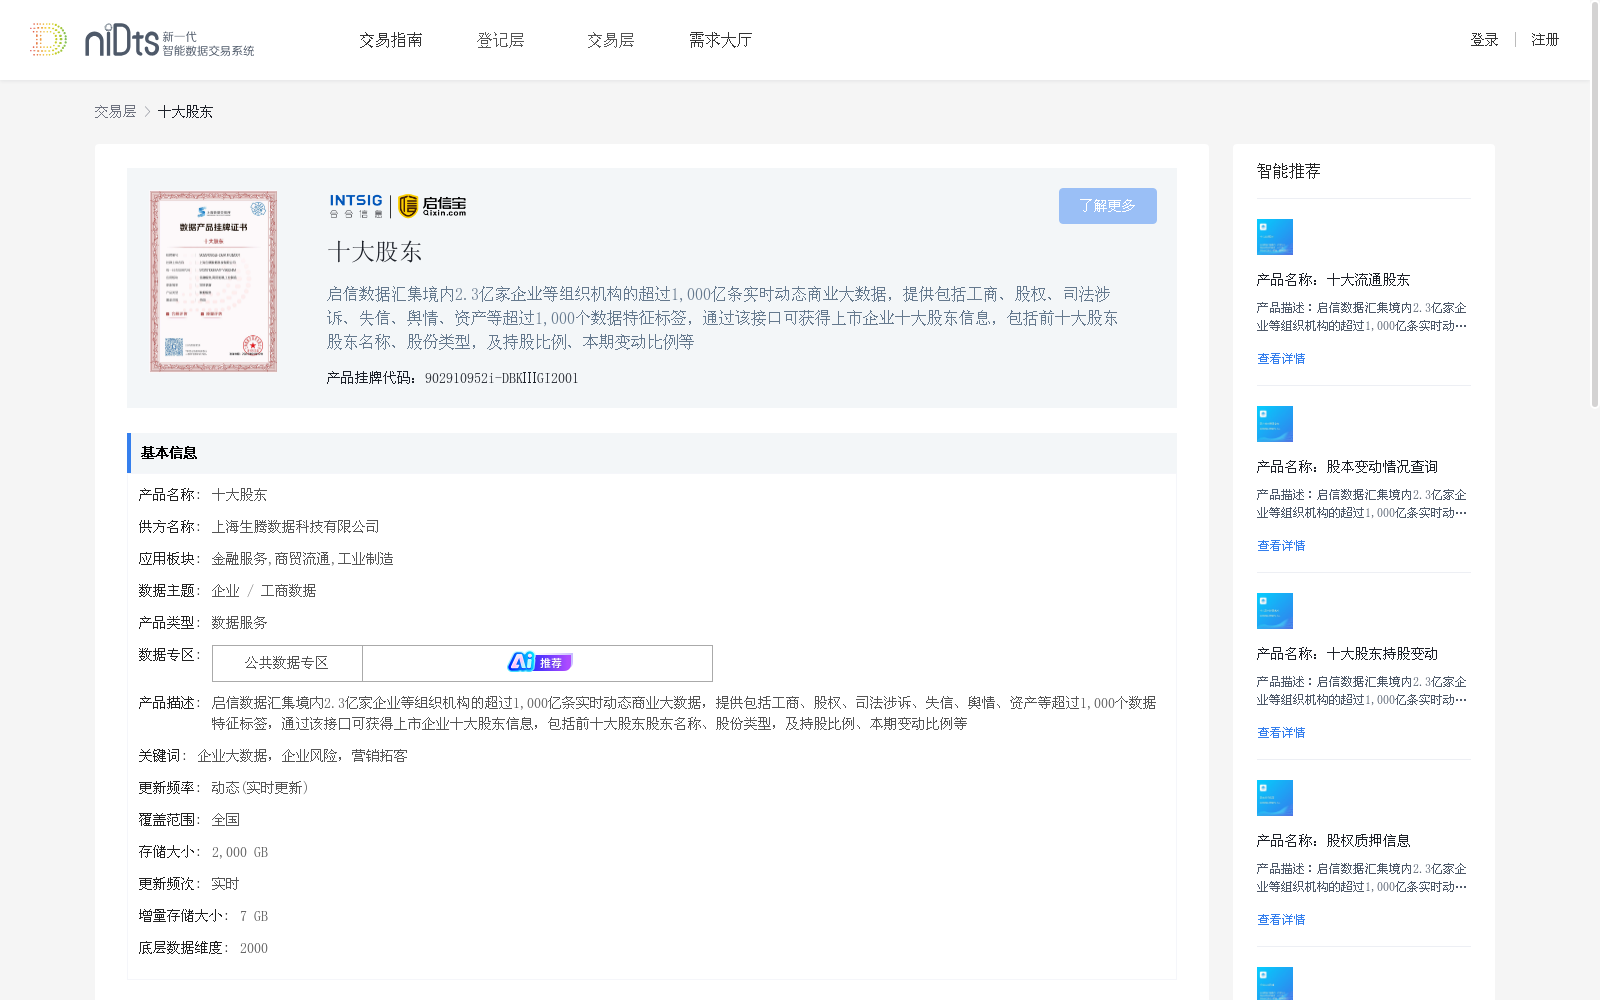This screenshot has width=1600, height=1000.
Task: Click the 启信宝 Qixin.com logo
Action: point(432,206)
